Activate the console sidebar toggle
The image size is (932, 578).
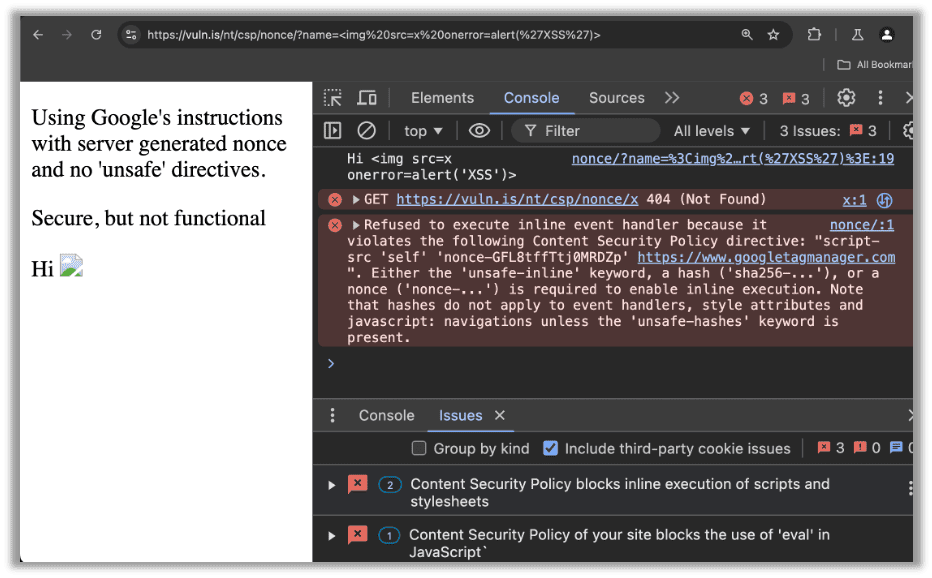pyautogui.click(x=332, y=130)
